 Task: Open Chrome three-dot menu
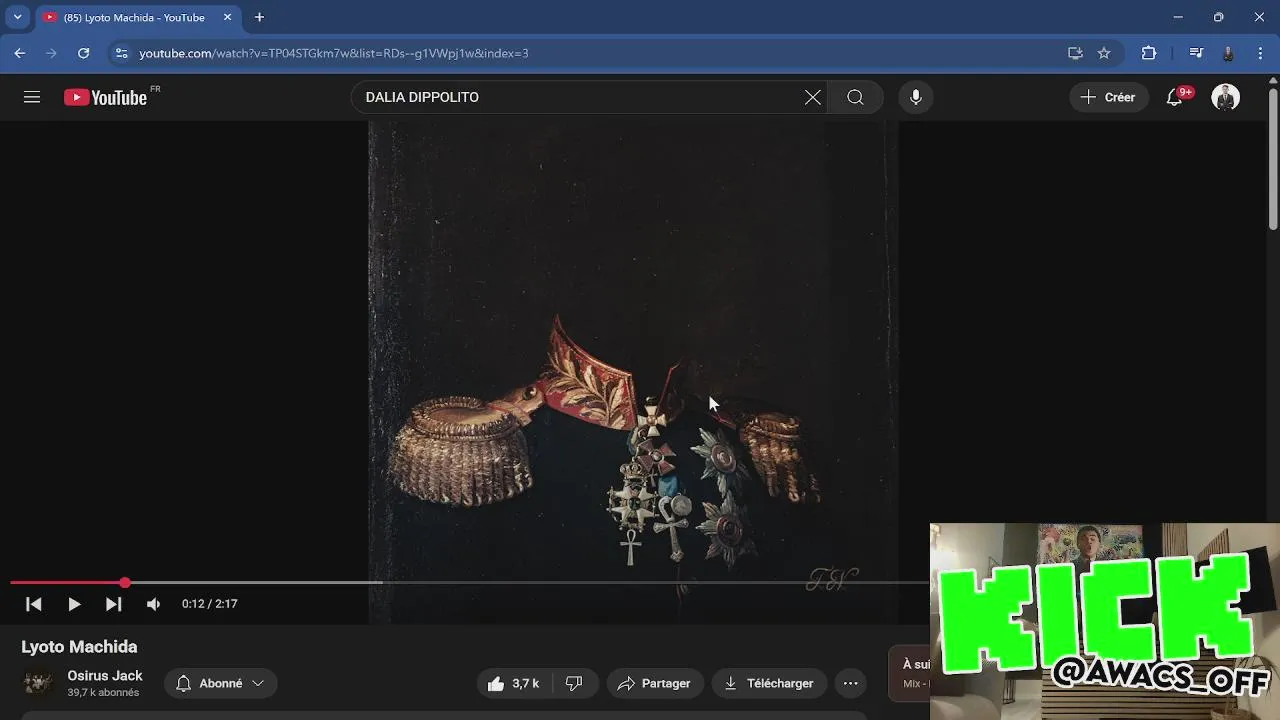coord(1260,53)
